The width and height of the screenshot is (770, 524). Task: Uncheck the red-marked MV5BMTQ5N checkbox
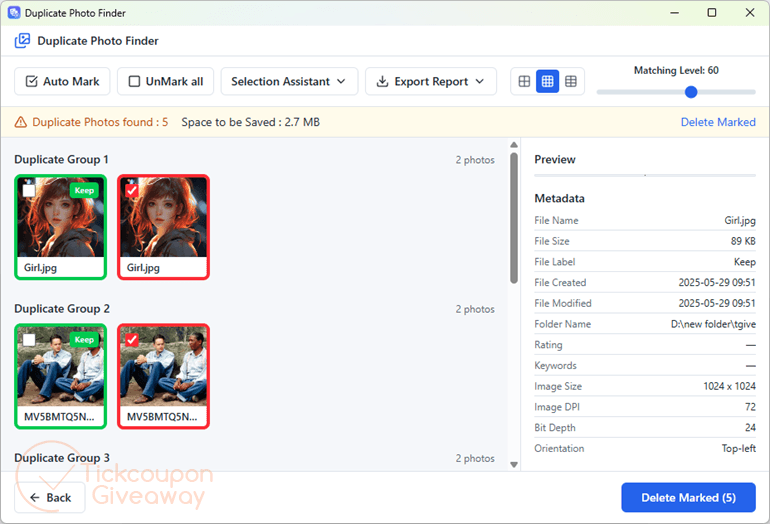point(132,340)
